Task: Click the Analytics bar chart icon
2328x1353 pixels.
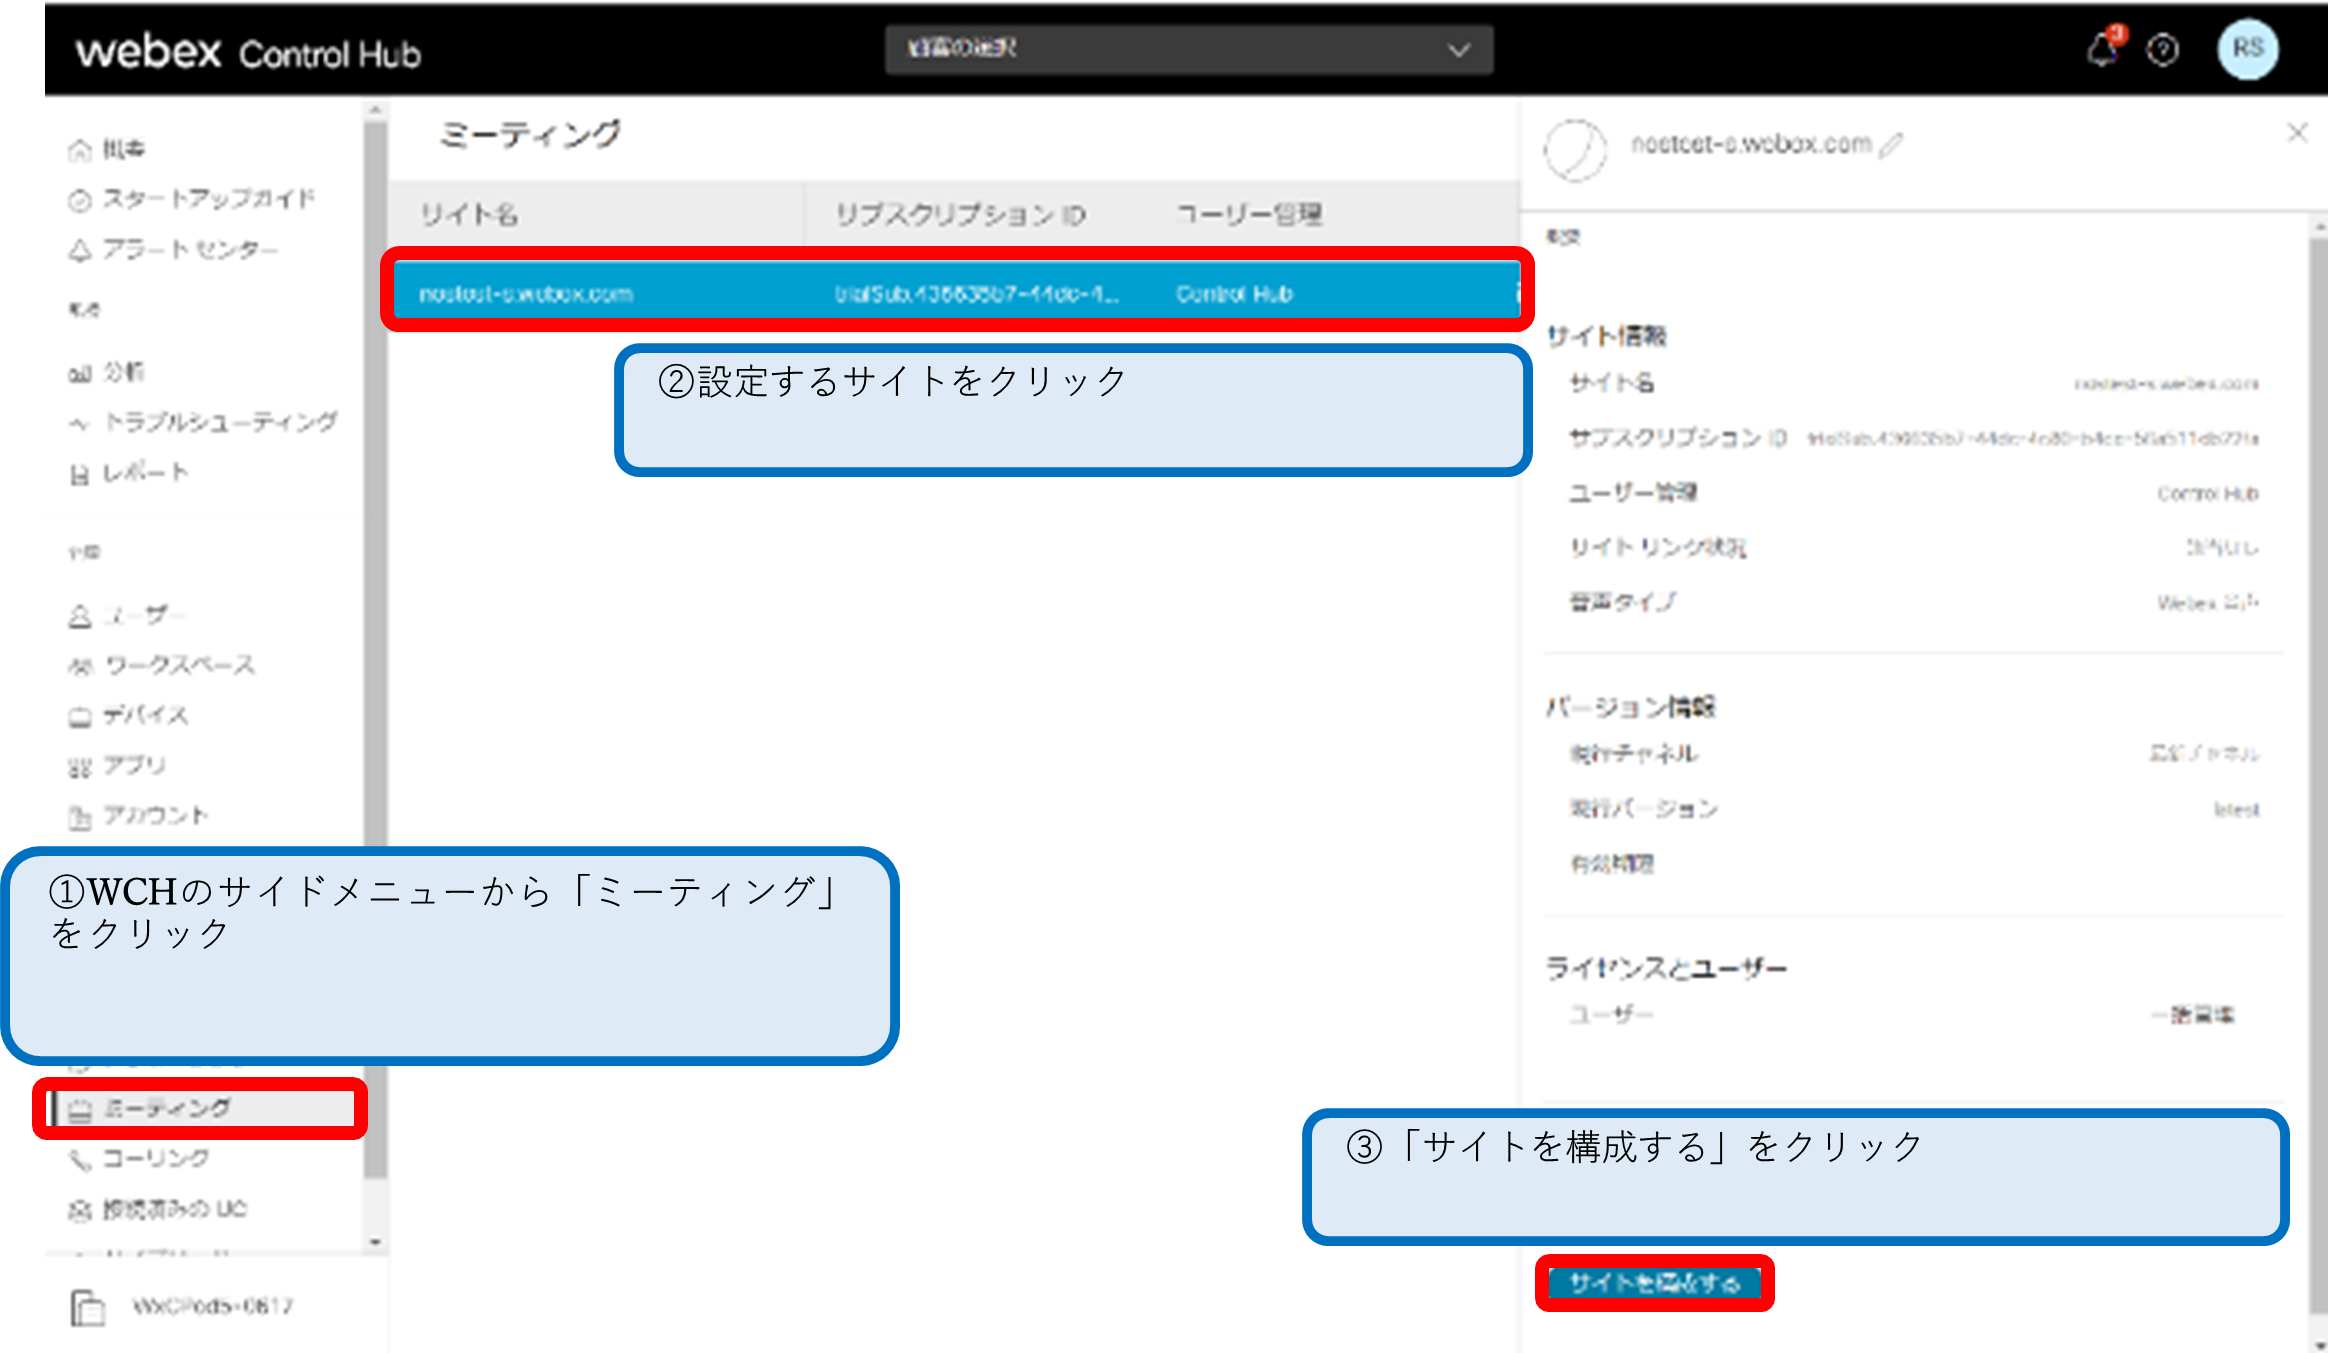Action: point(79,374)
